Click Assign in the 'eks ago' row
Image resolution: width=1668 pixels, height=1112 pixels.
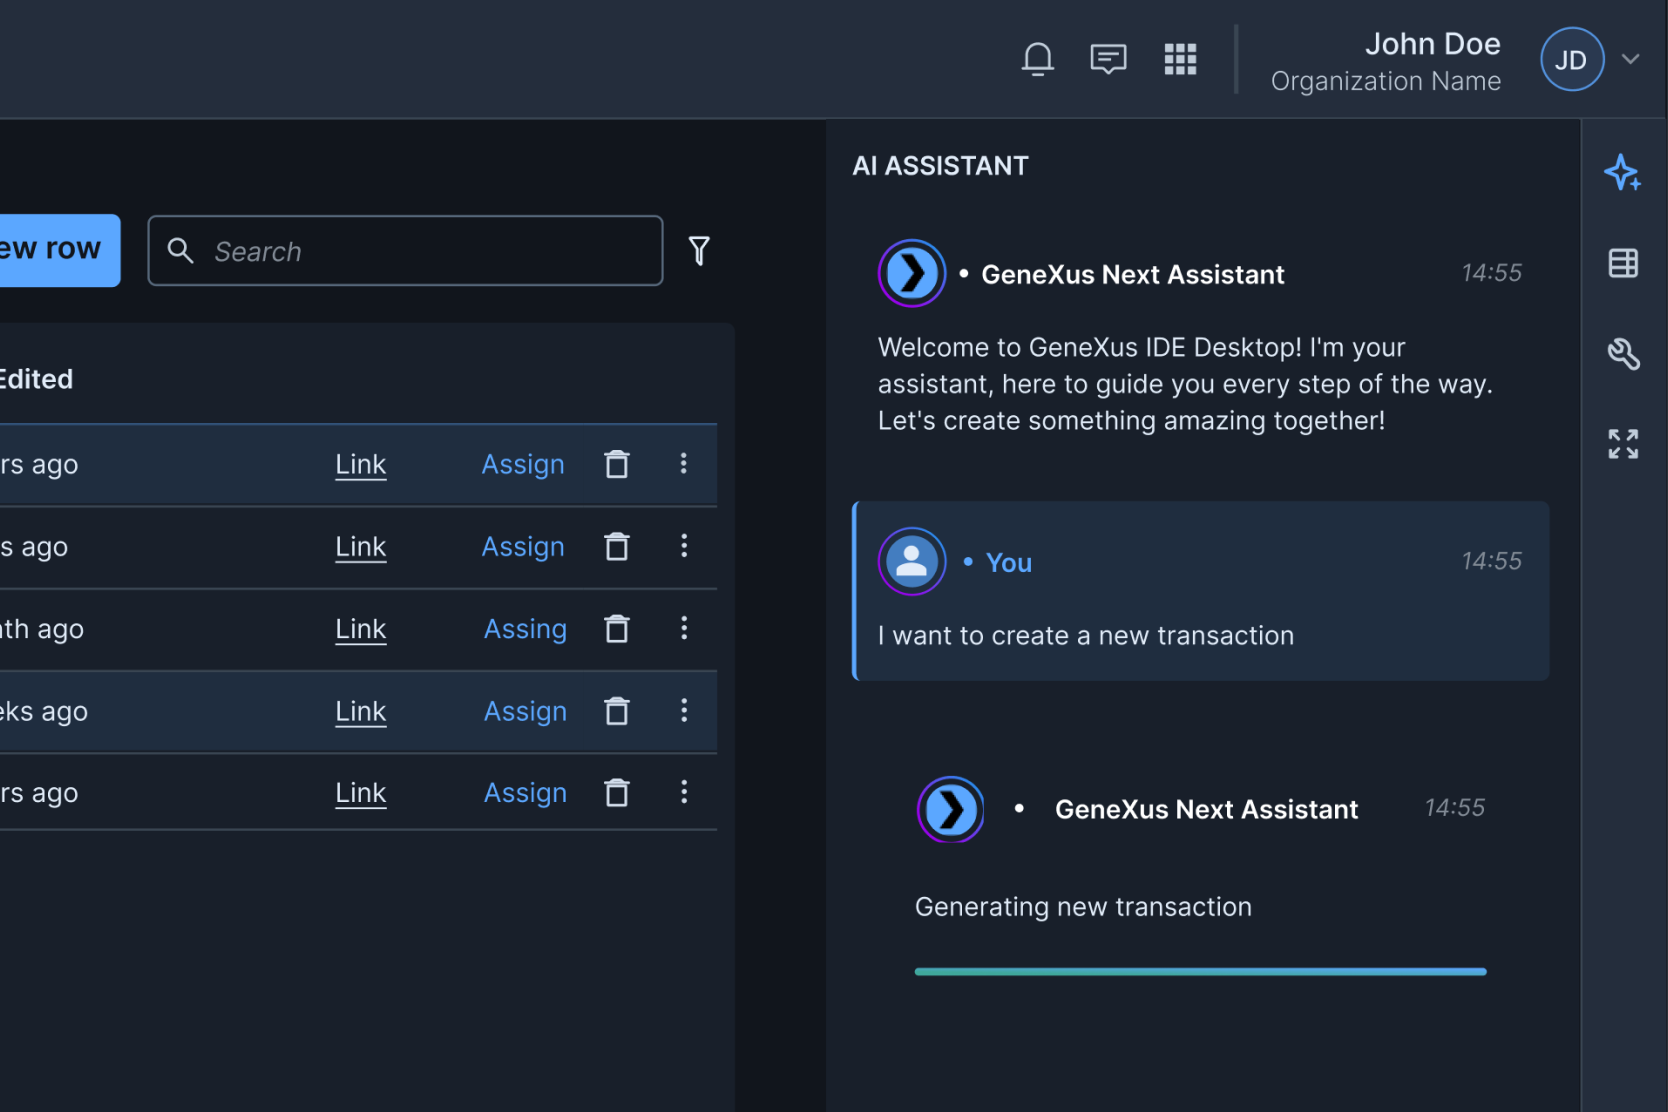525,710
